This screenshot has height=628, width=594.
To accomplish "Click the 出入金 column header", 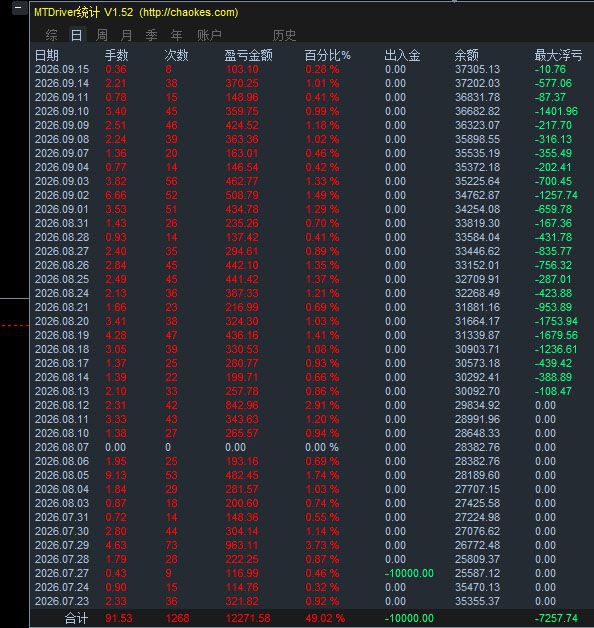I will (x=402, y=55).
